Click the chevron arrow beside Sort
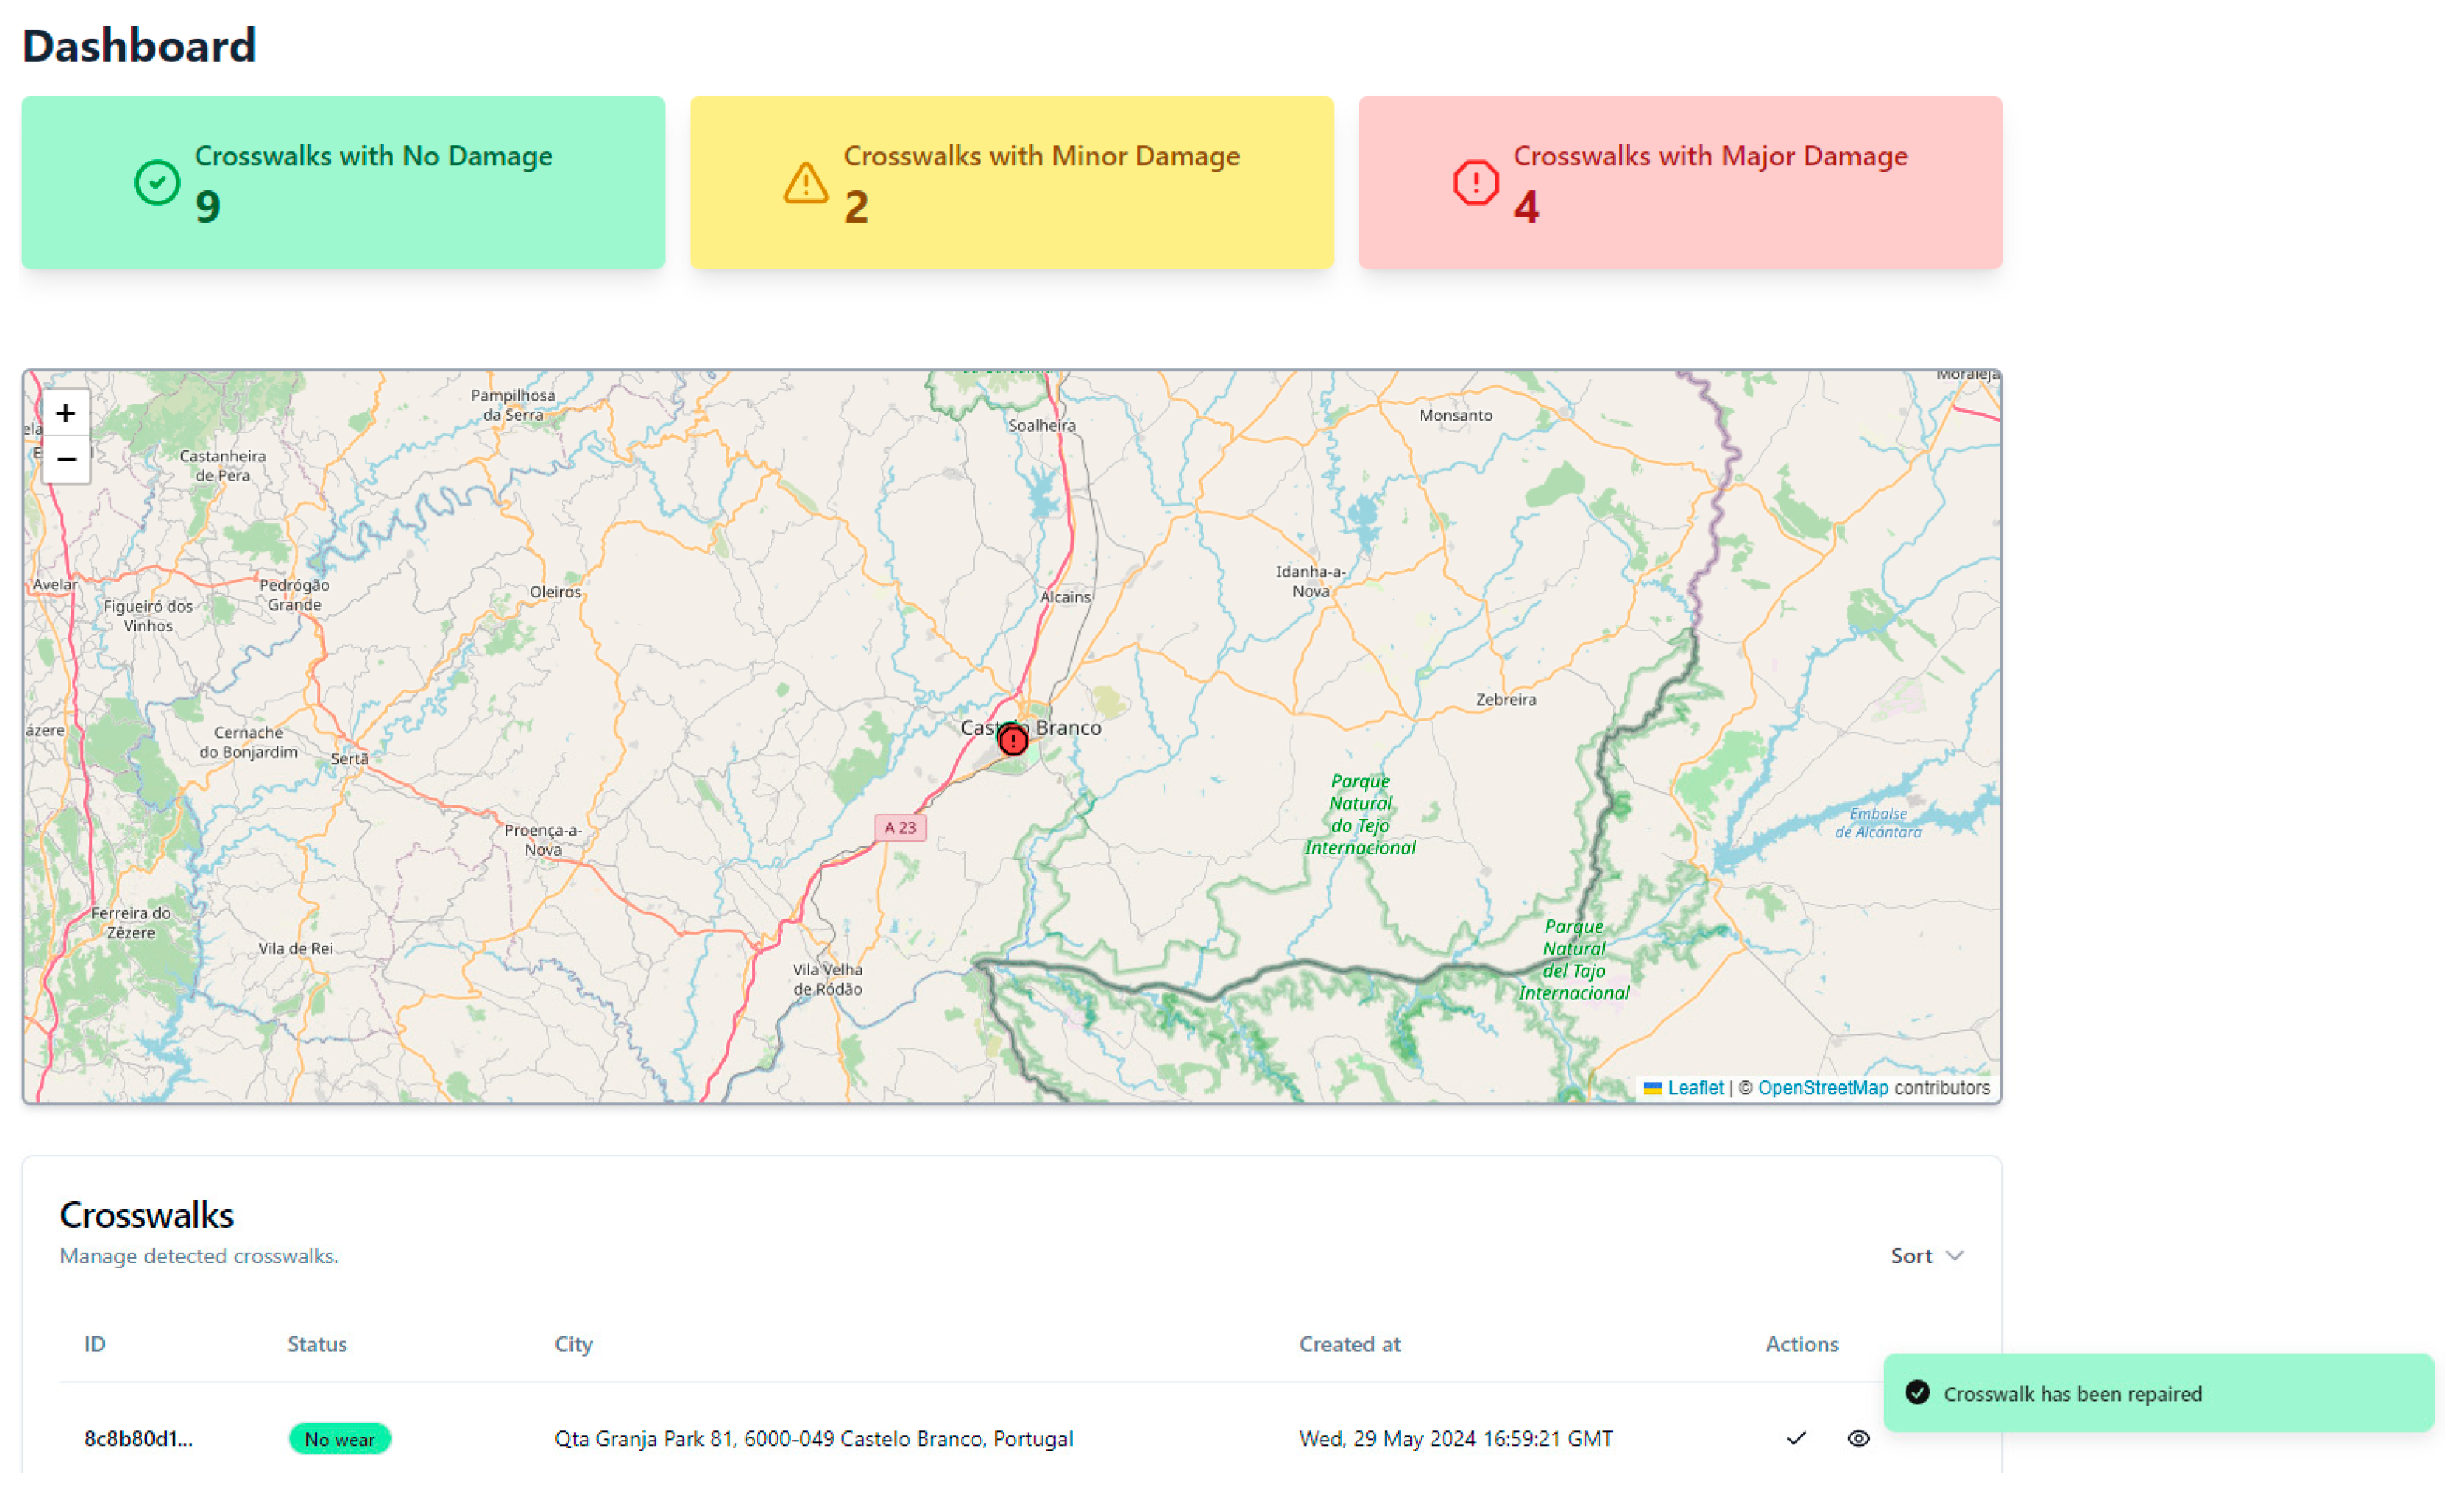2461x1512 pixels. click(x=1954, y=1255)
